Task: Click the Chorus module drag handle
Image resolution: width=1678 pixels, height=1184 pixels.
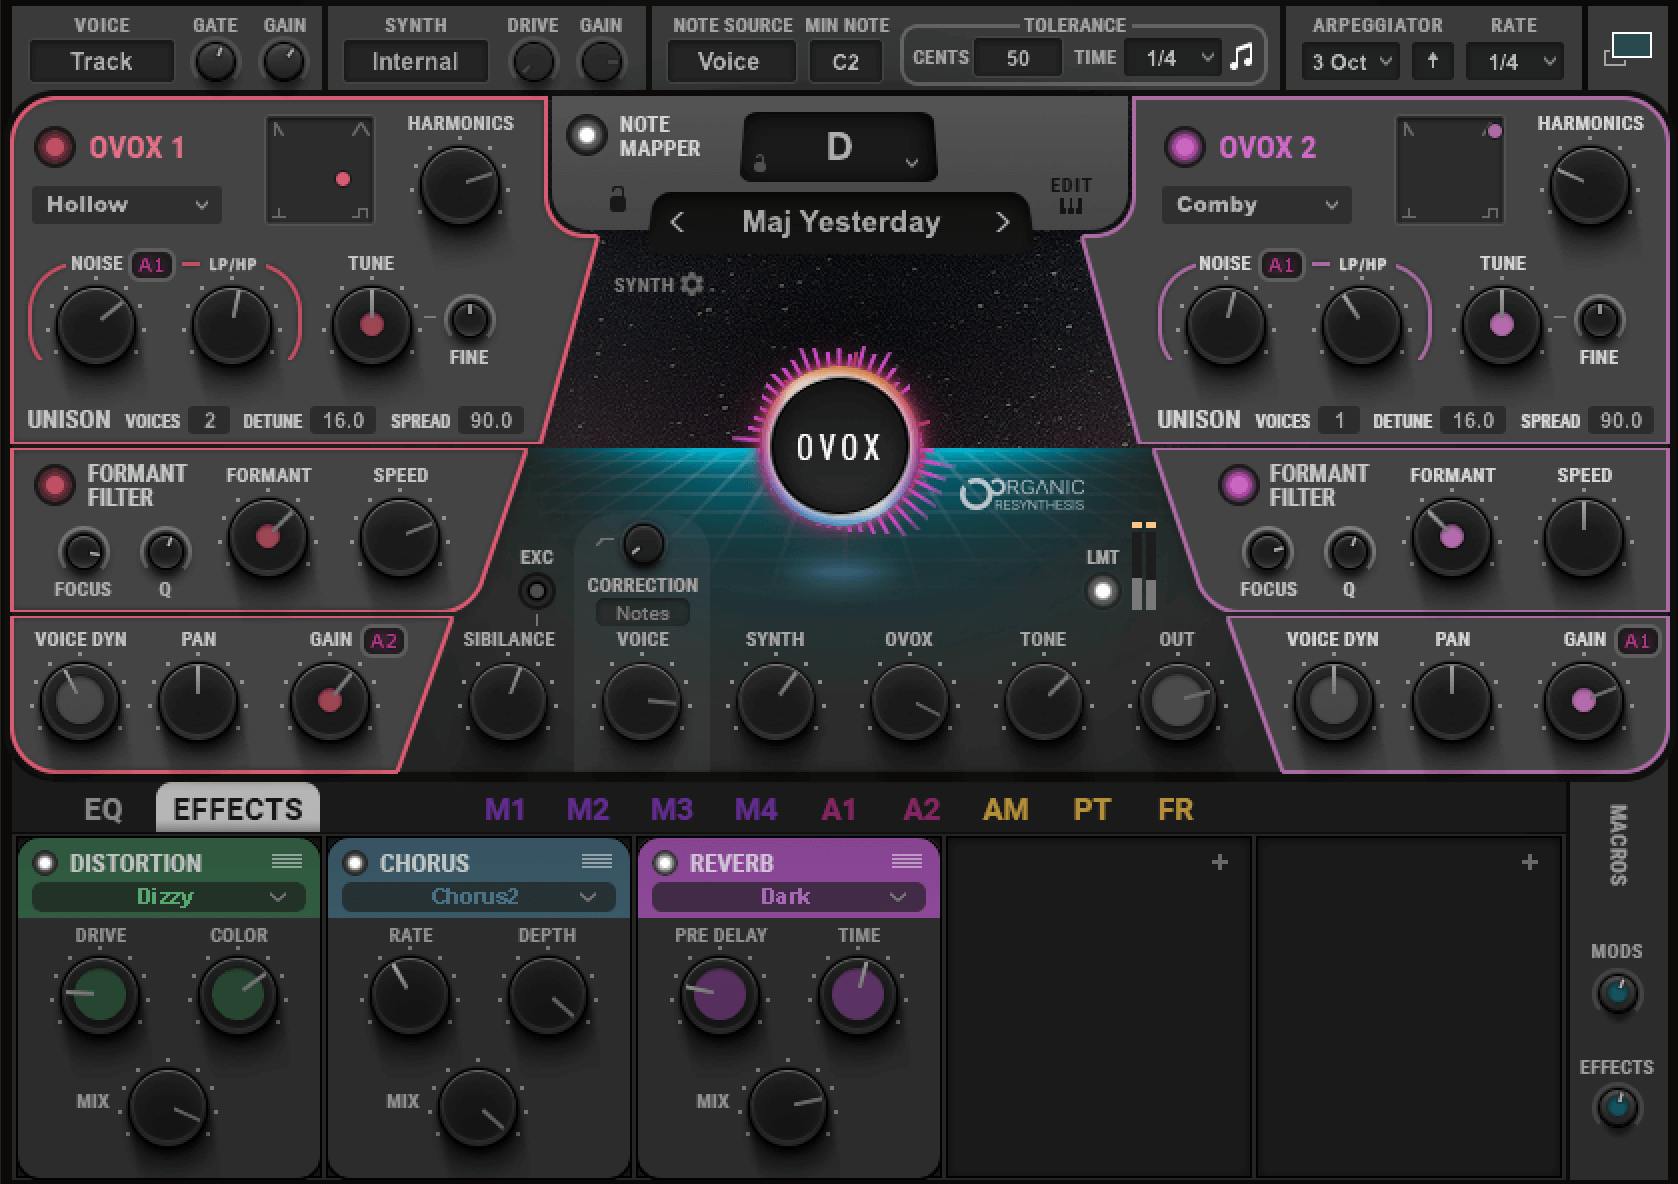Action: [597, 862]
